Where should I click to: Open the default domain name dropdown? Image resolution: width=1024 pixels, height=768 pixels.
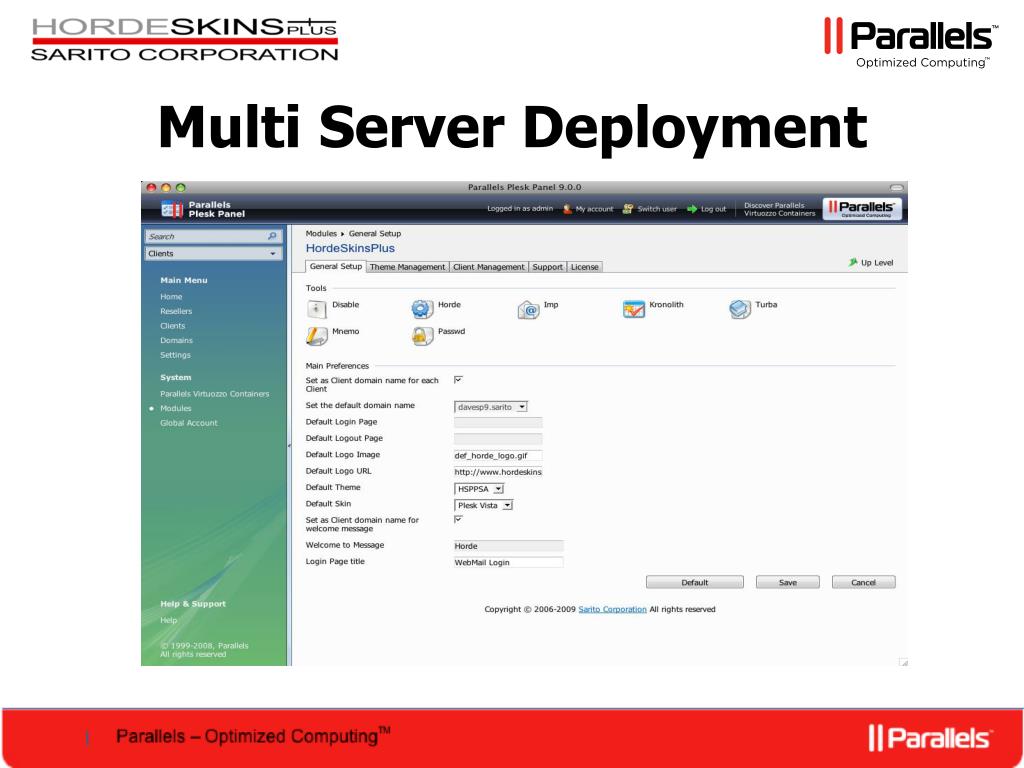point(490,407)
